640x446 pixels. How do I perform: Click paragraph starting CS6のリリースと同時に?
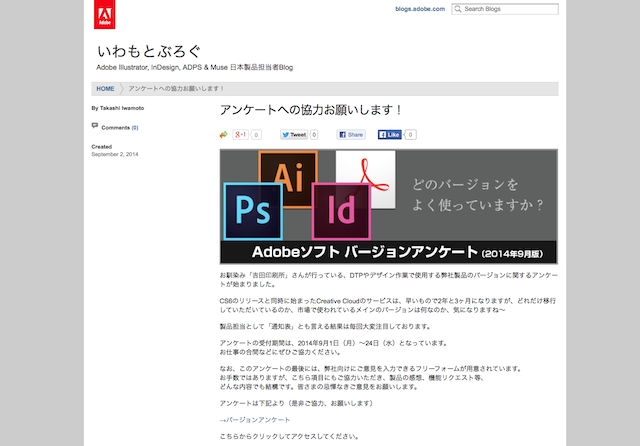[388, 305]
